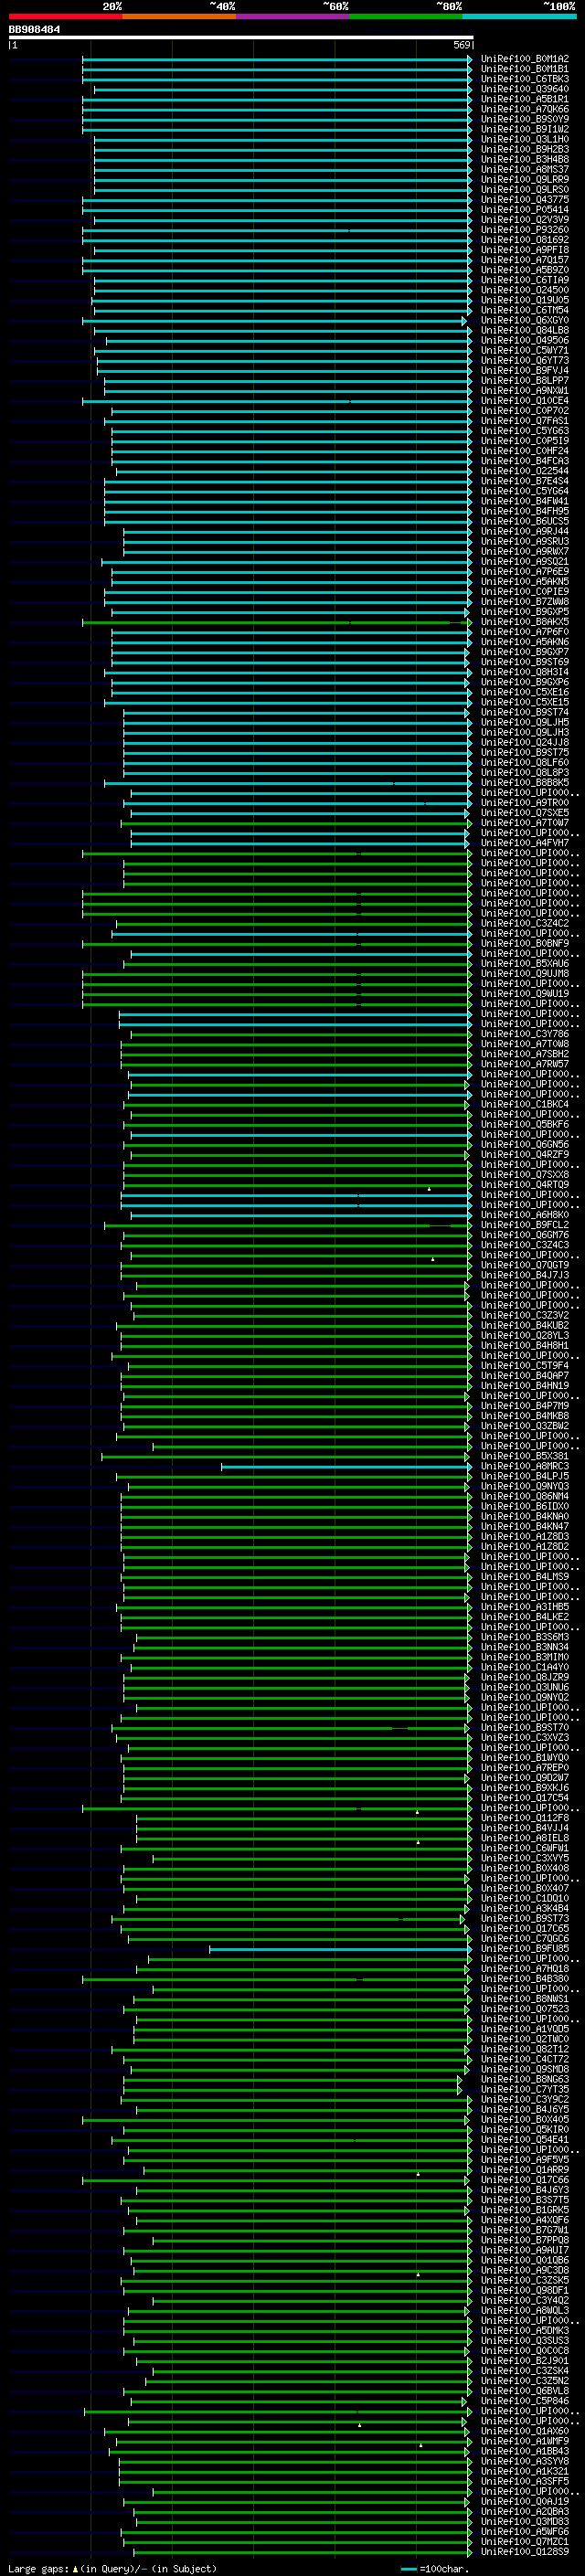Select hit label UniRef100_Q9LRS0
The height and width of the screenshot is (2576, 585).
525,189
